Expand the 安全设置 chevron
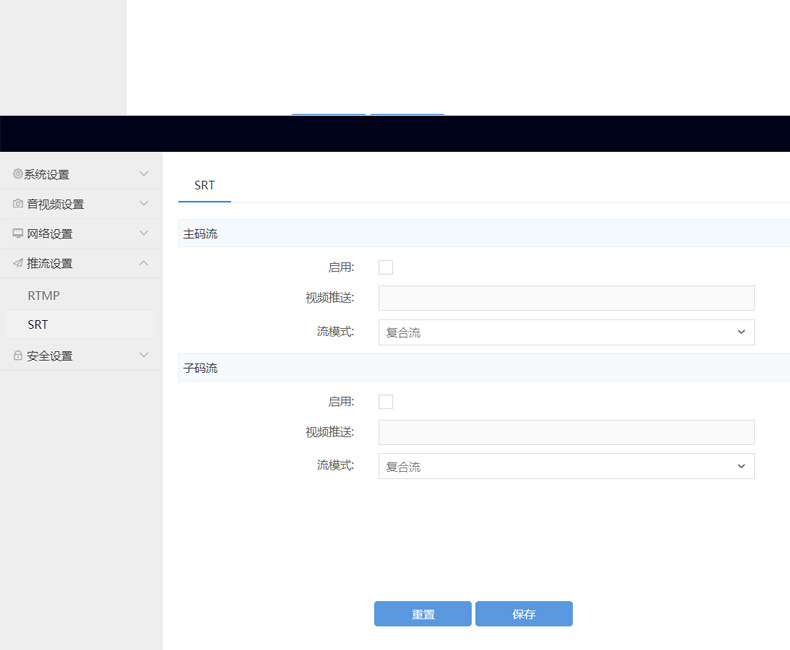 tap(144, 355)
